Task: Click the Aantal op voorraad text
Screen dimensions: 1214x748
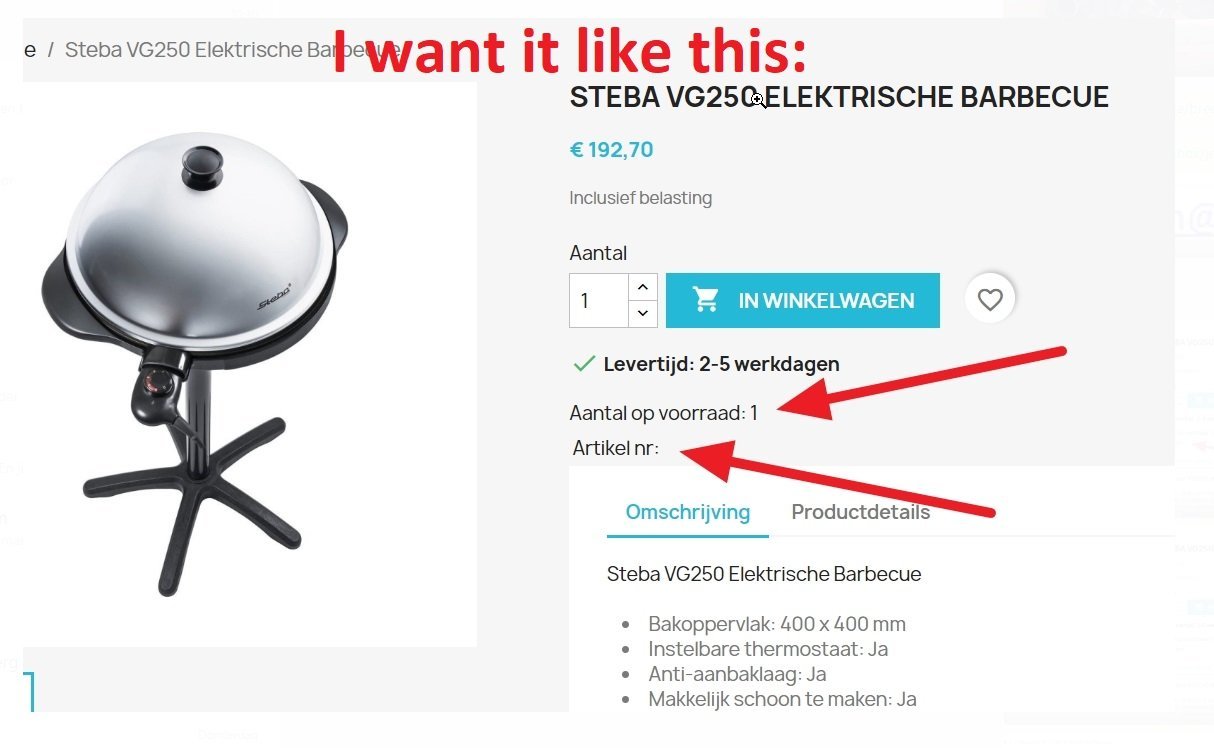Action: [x=664, y=412]
